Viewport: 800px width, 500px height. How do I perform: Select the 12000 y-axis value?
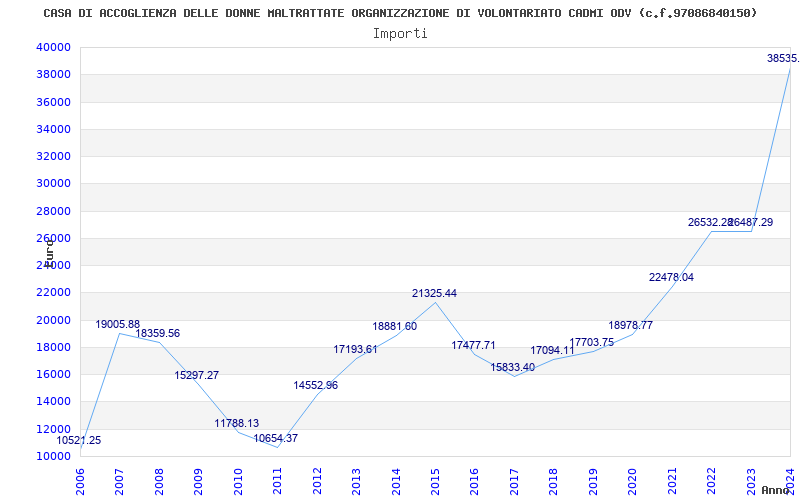(x=53, y=429)
